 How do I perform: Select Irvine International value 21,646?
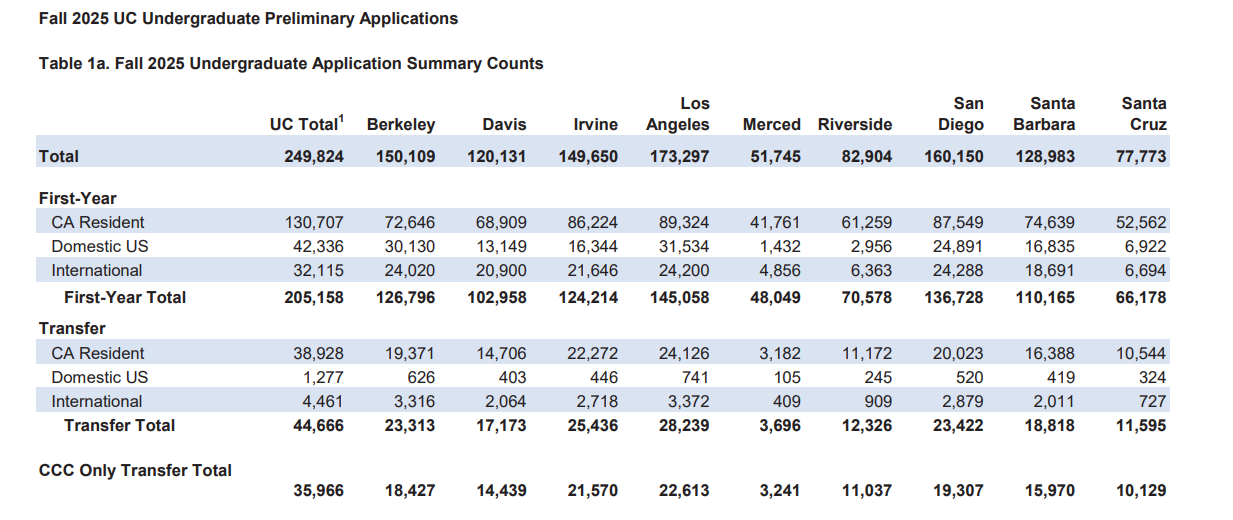coord(593,271)
